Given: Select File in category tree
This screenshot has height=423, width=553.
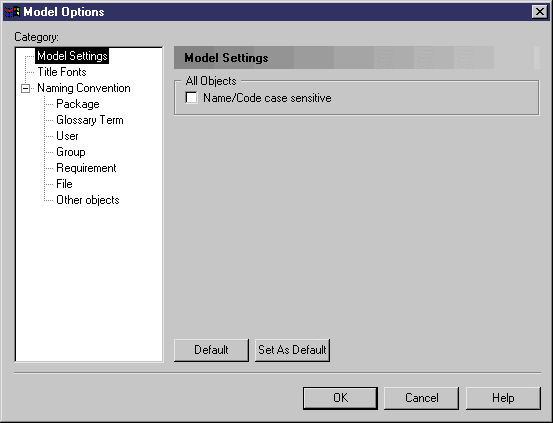Looking at the screenshot, I should coord(64,184).
